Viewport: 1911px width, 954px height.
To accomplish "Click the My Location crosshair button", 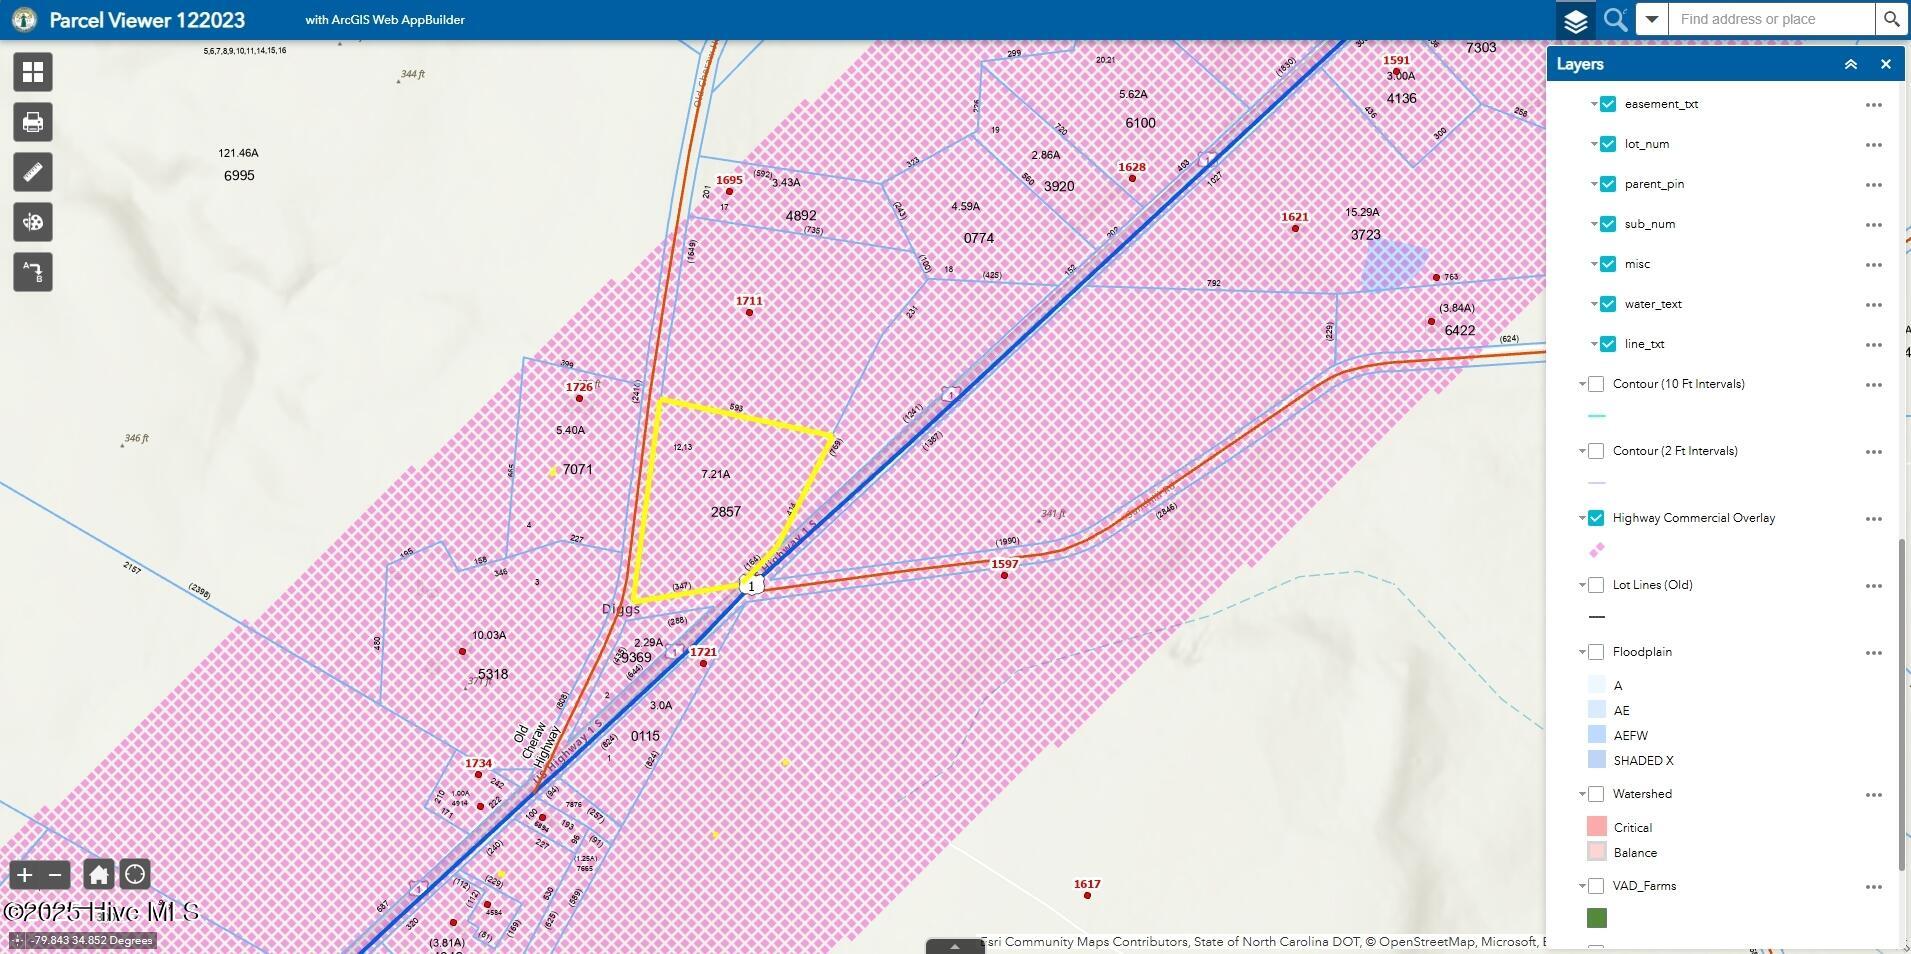I will click(x=135, y=873).
